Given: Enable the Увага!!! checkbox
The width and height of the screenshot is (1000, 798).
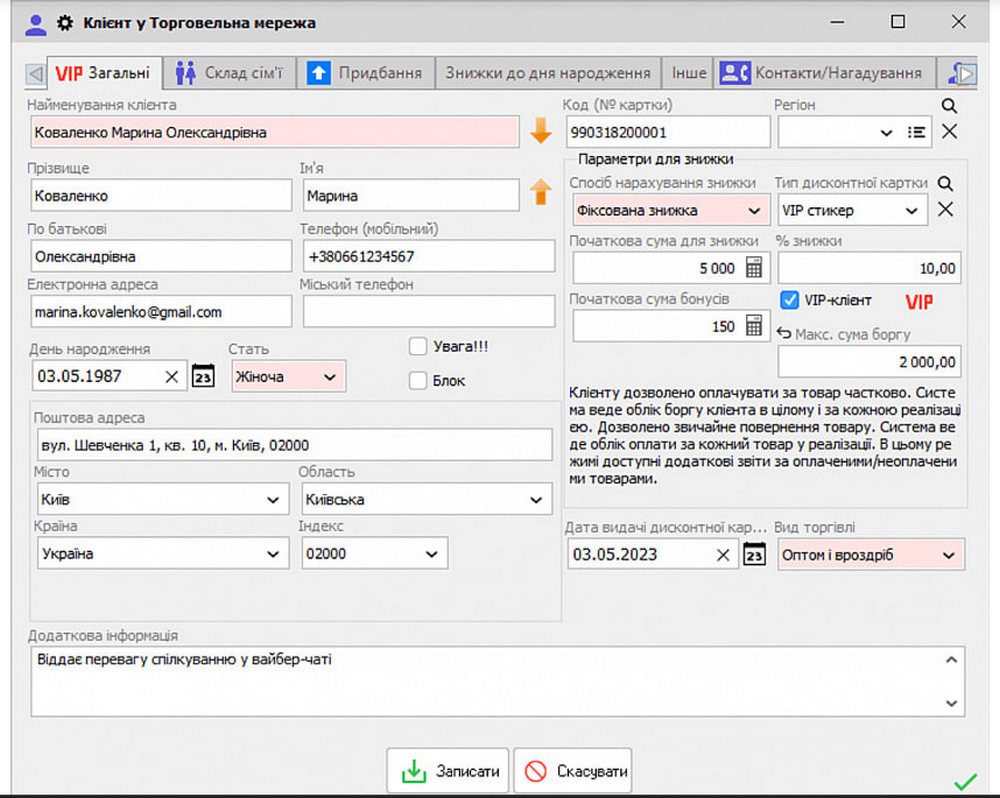Looking at the screenshot, I should [418, 347].
